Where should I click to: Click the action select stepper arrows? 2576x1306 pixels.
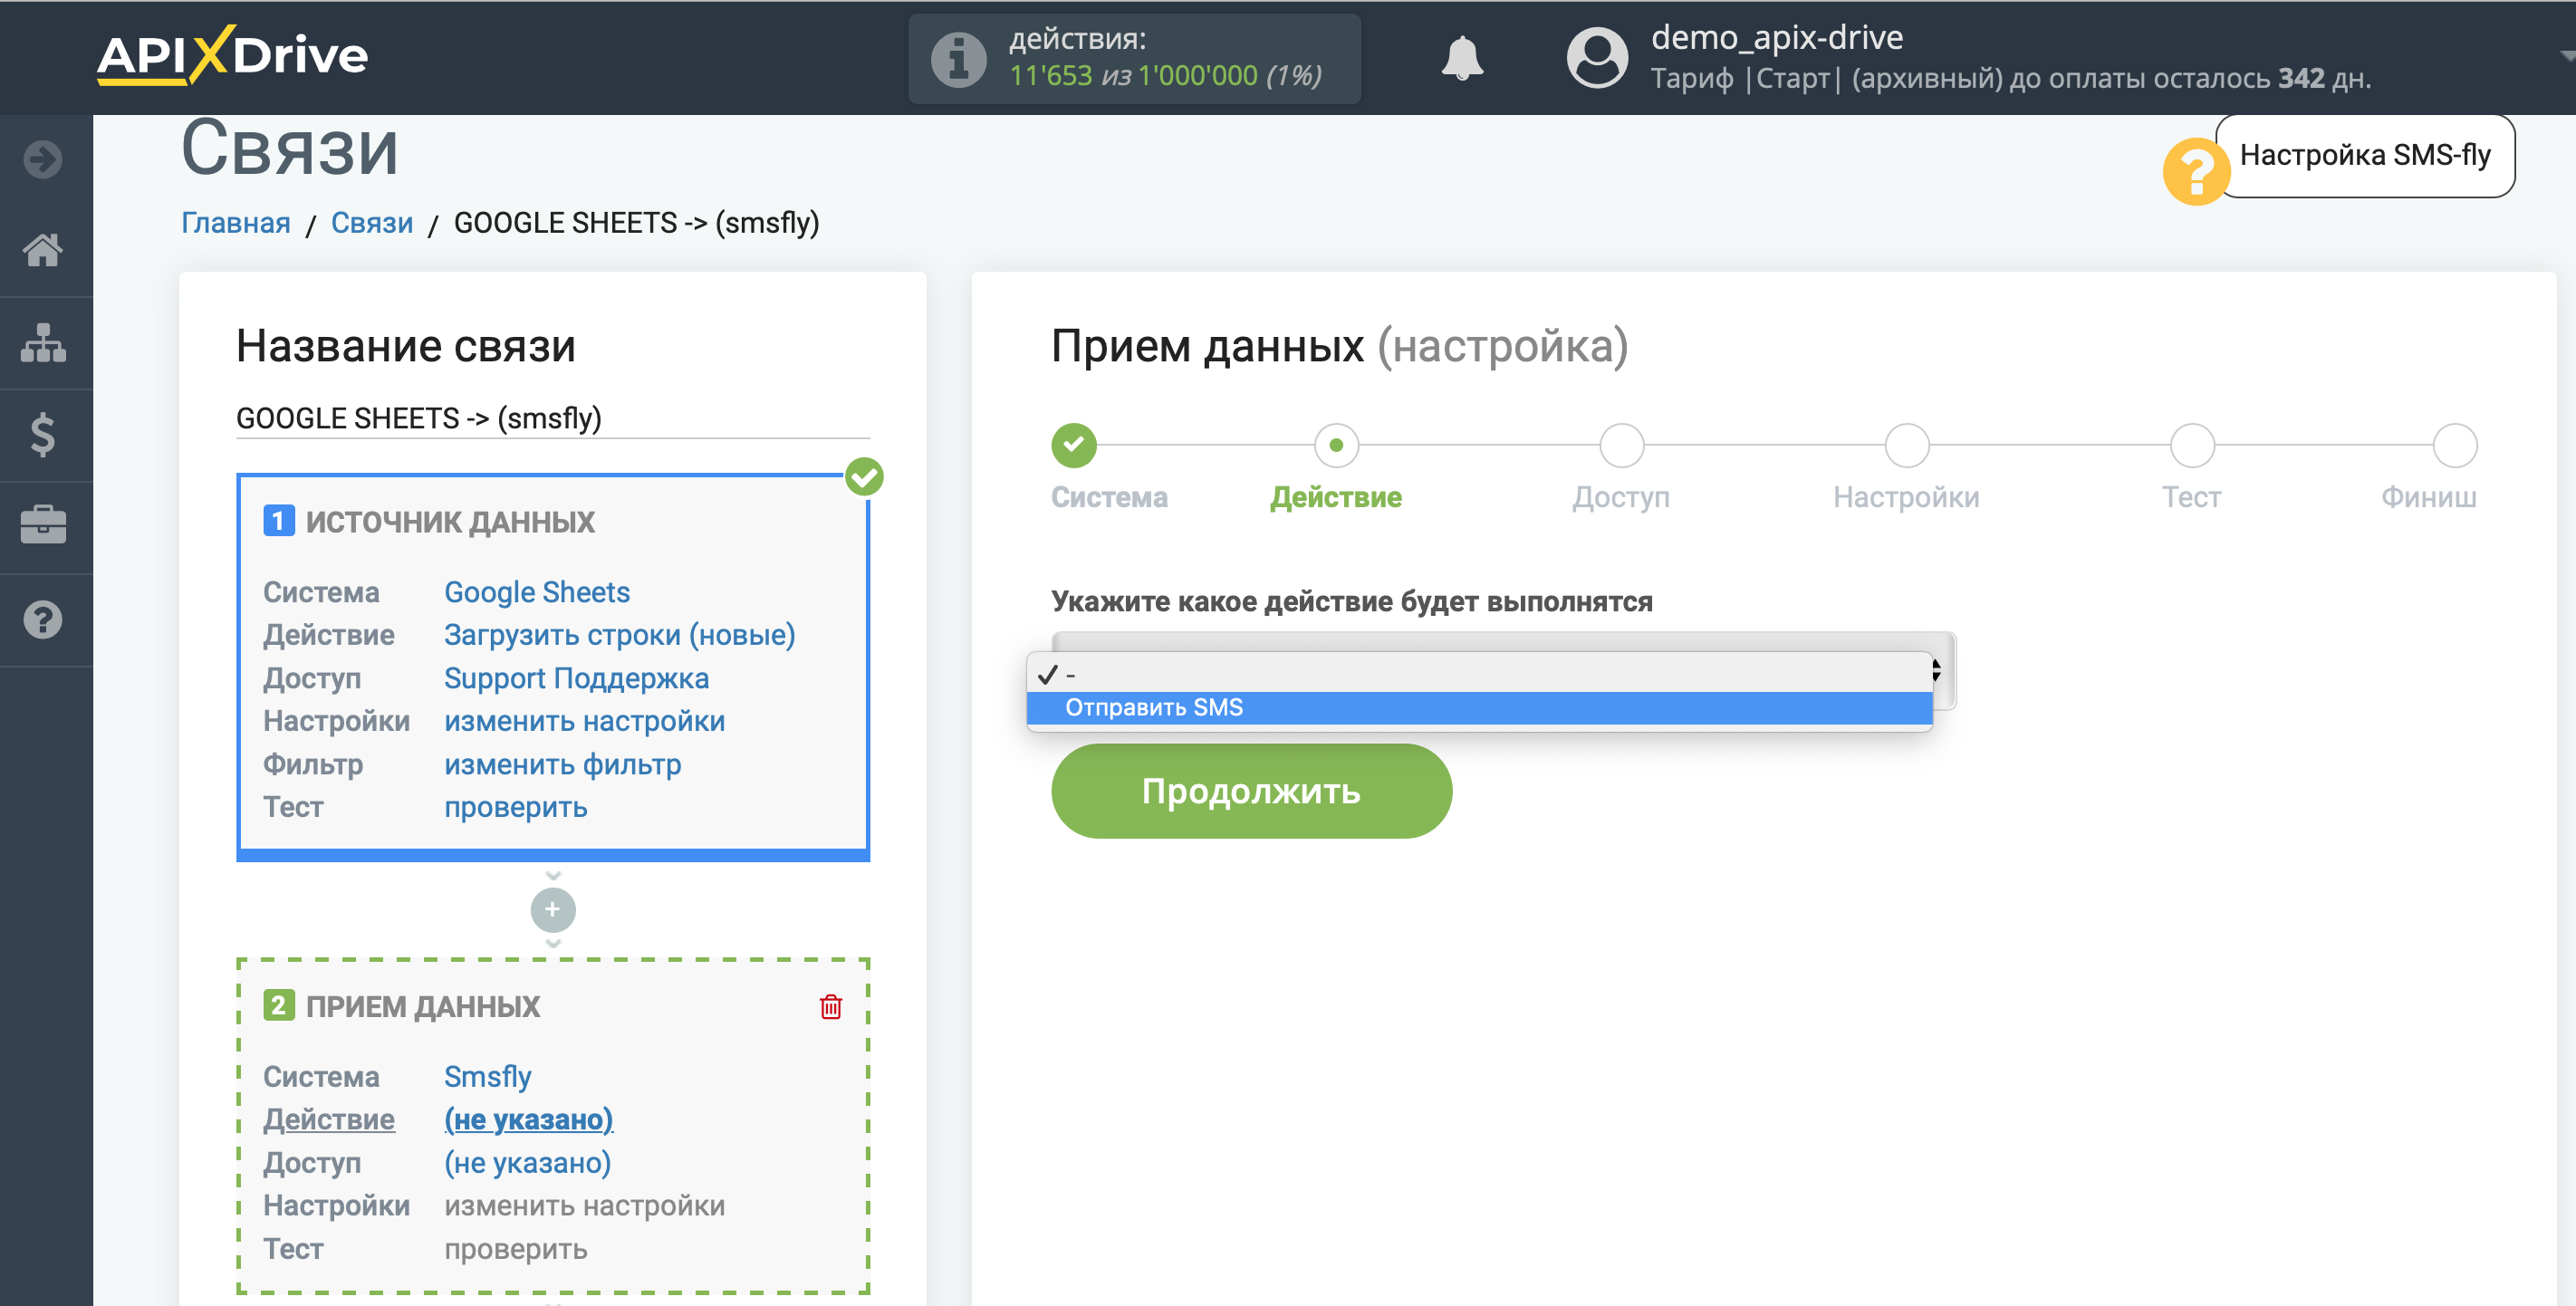(x=1936, y=670)
